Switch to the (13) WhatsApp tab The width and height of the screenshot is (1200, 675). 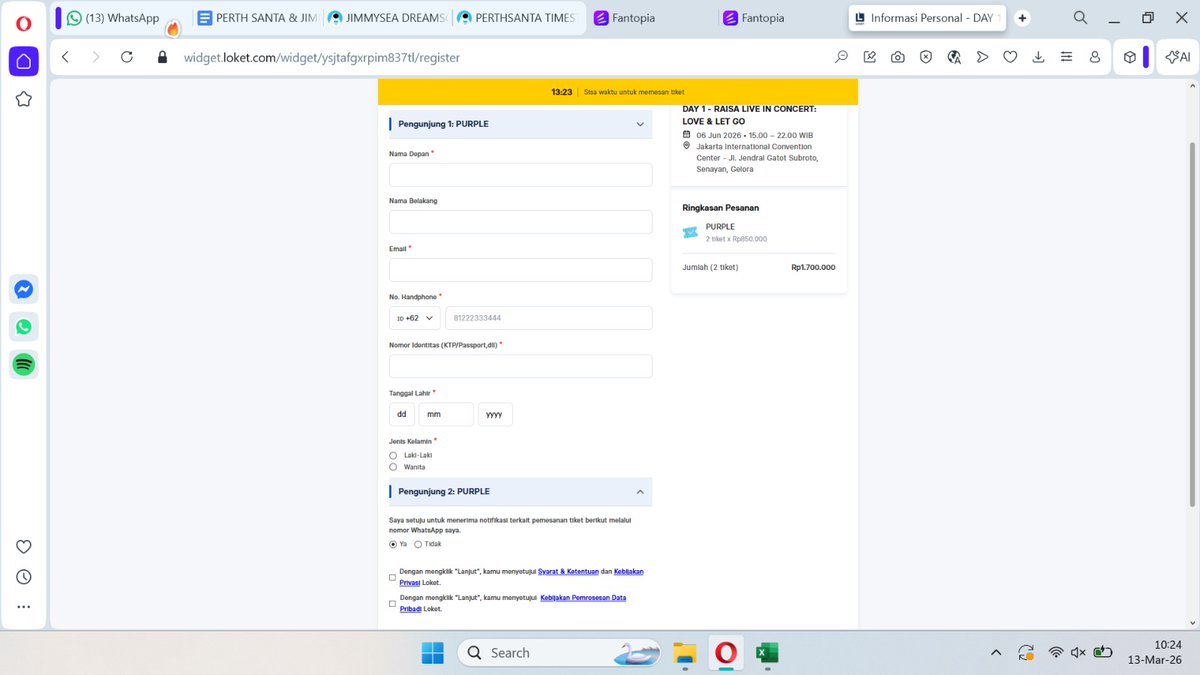click(x=120, y=18)
